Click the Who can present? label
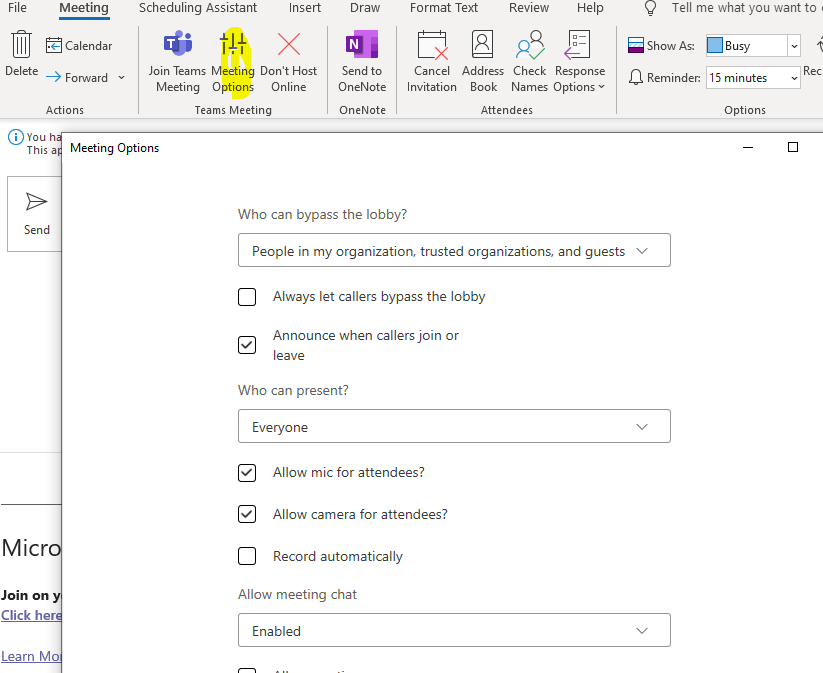The width and height of the screenshot is (823, 673). [293, 391]
